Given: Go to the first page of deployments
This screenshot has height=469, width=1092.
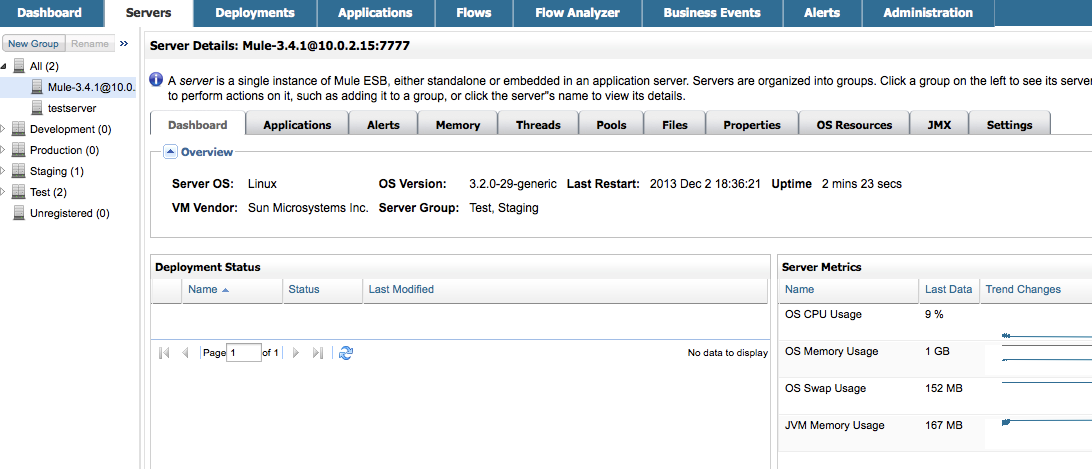Looking at the screenshot, I should (x=165, y=353).
